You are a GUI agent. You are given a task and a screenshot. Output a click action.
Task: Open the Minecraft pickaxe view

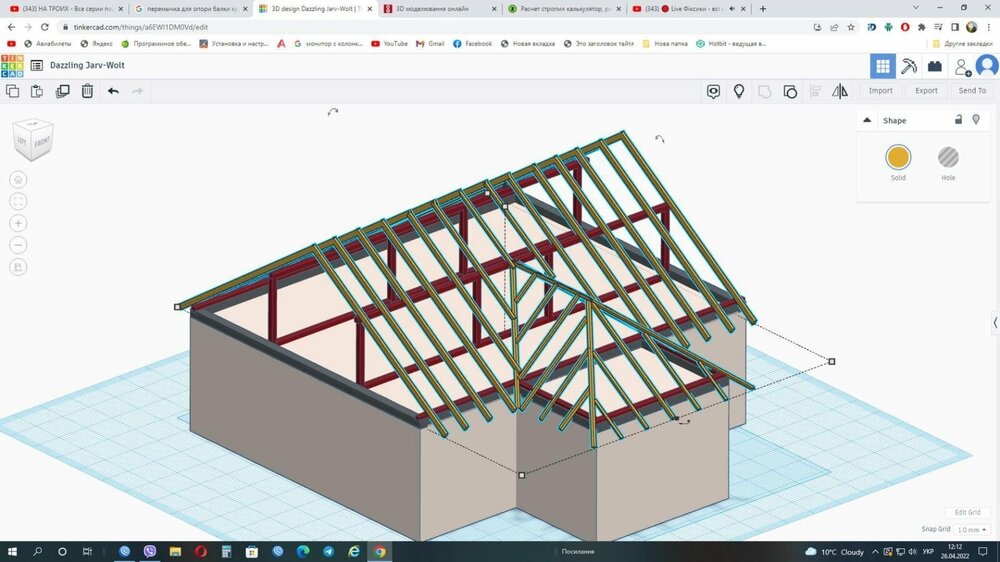(909, 66)
